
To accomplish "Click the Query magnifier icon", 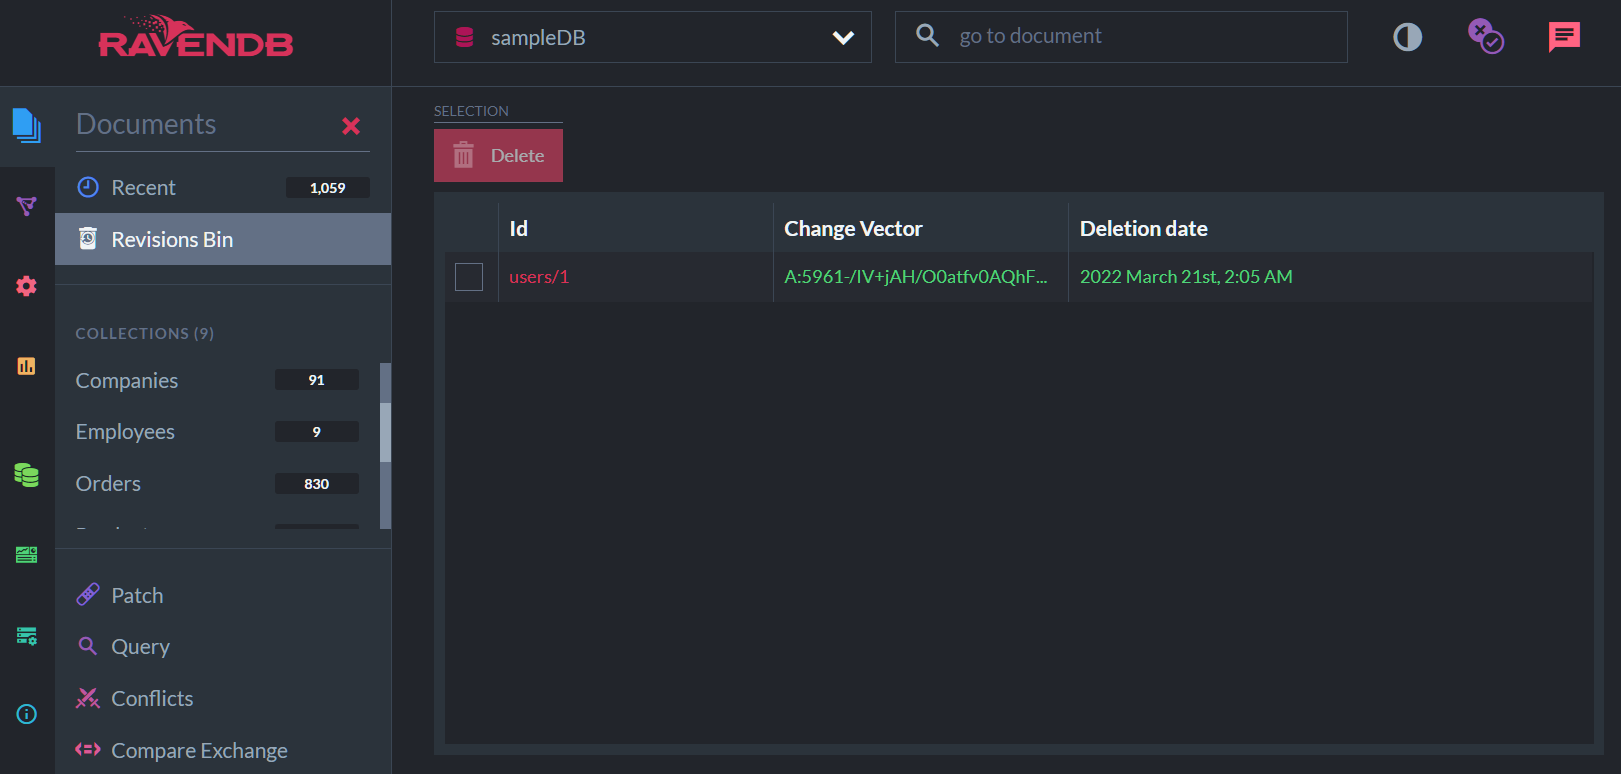I will pyautogui.click(x=88, y=646).
